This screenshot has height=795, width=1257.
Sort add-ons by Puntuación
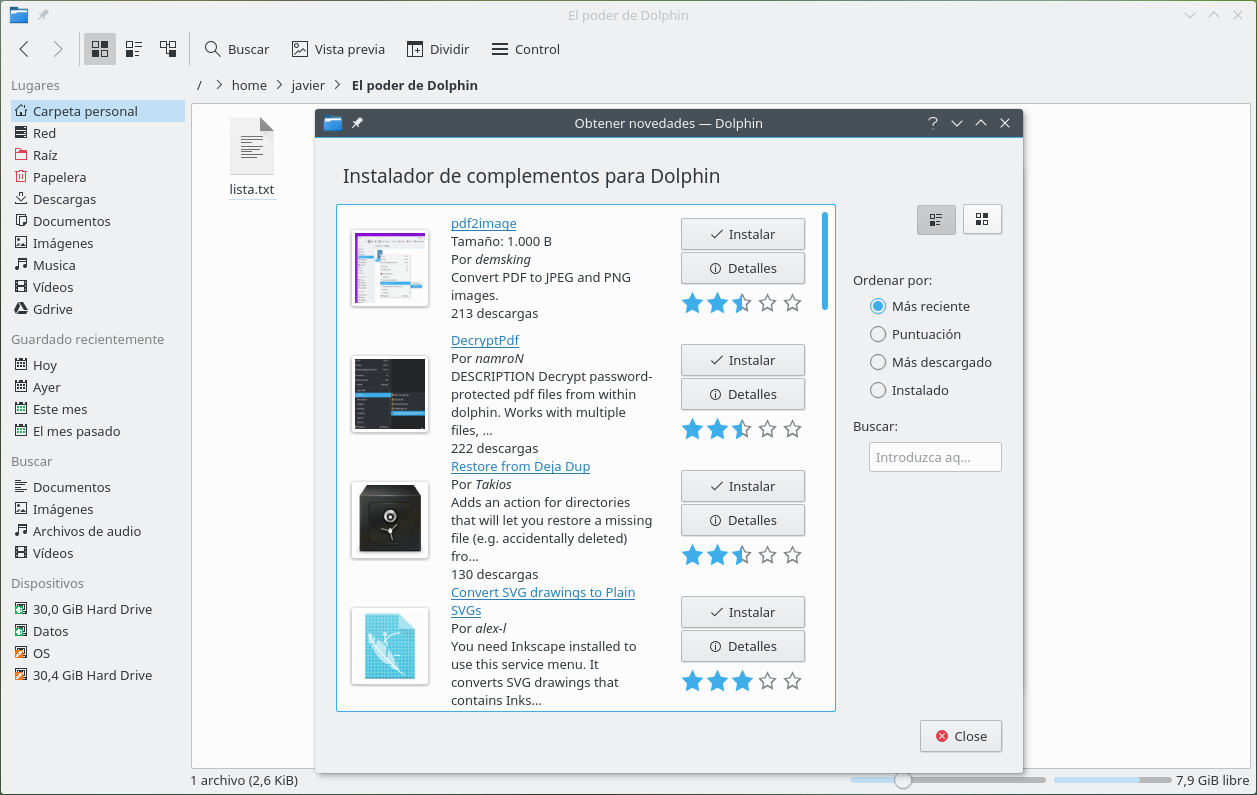click(x=915, y=334)
